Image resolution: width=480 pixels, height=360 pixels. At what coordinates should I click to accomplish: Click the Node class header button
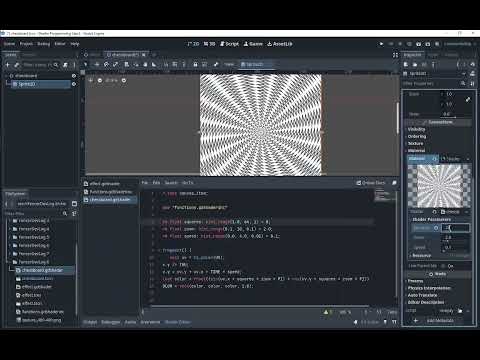[438, 274]
